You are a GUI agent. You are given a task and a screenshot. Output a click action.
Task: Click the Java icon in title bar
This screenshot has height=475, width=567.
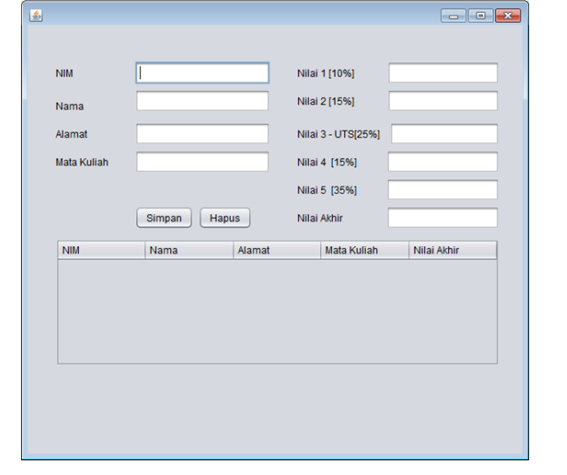tap(36, 16)
